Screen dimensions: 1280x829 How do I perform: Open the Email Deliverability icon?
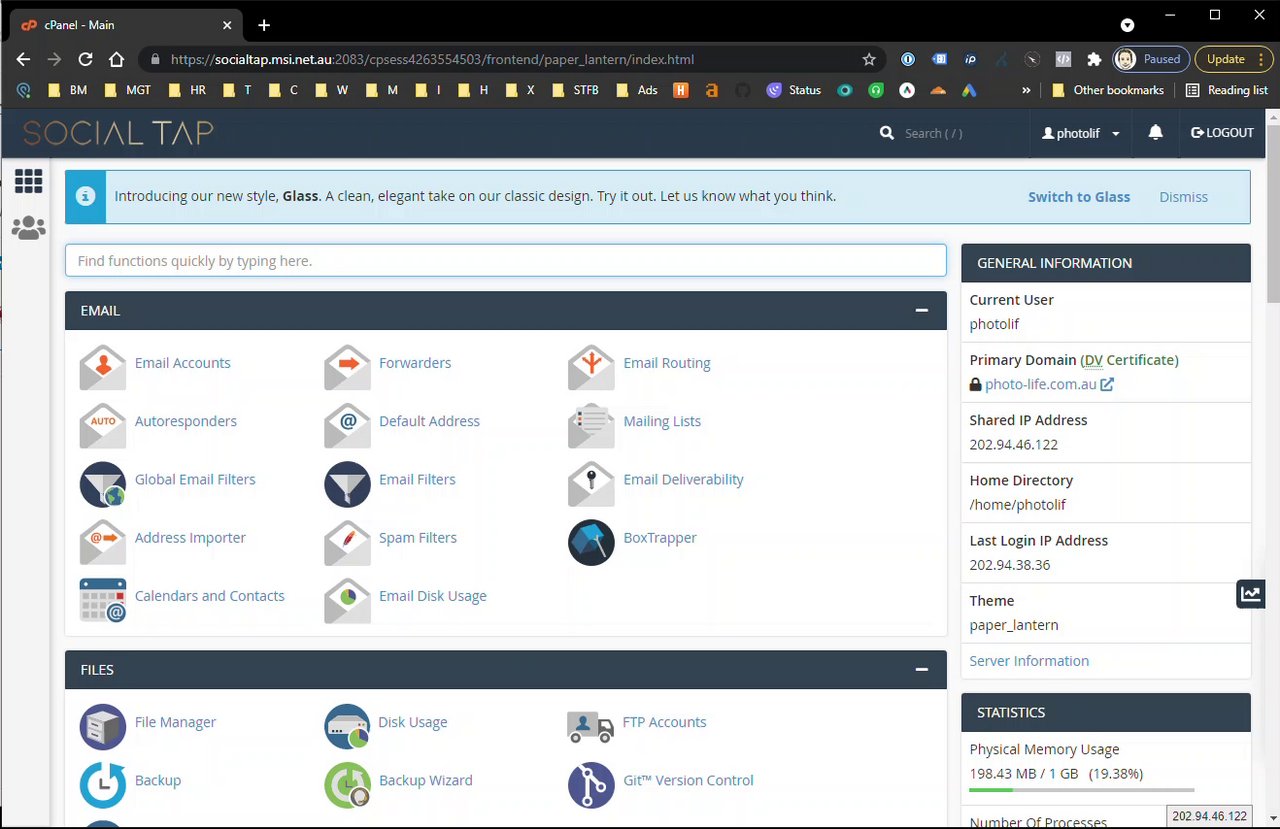(x=591, y=483)
